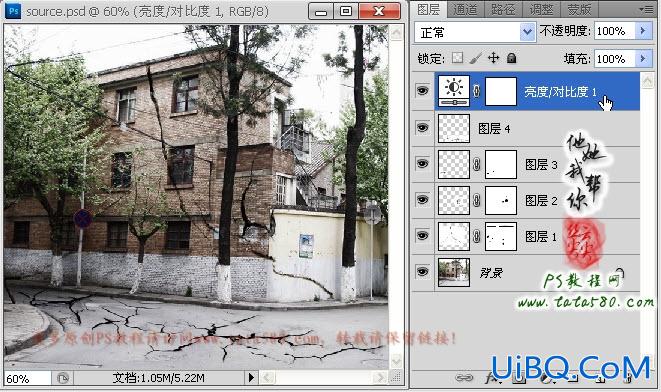The width and height of the screenshot is (661, 392).
Task: Switch to the 图层 tab
Action: [428, 9]
